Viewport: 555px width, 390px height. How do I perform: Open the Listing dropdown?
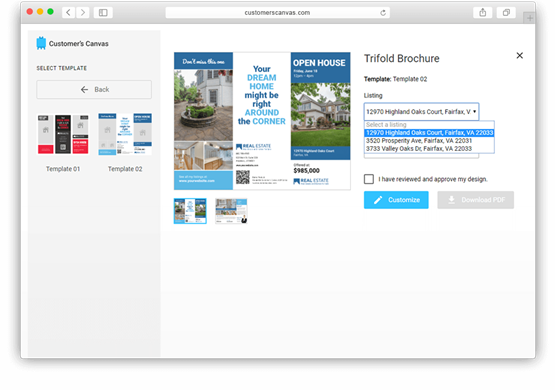coord(421,111)
